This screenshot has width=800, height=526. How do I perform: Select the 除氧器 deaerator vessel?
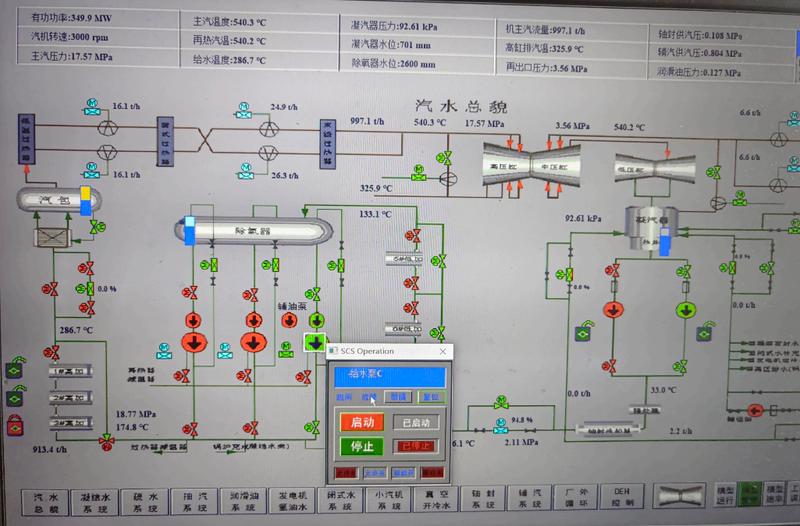point(254,231)
